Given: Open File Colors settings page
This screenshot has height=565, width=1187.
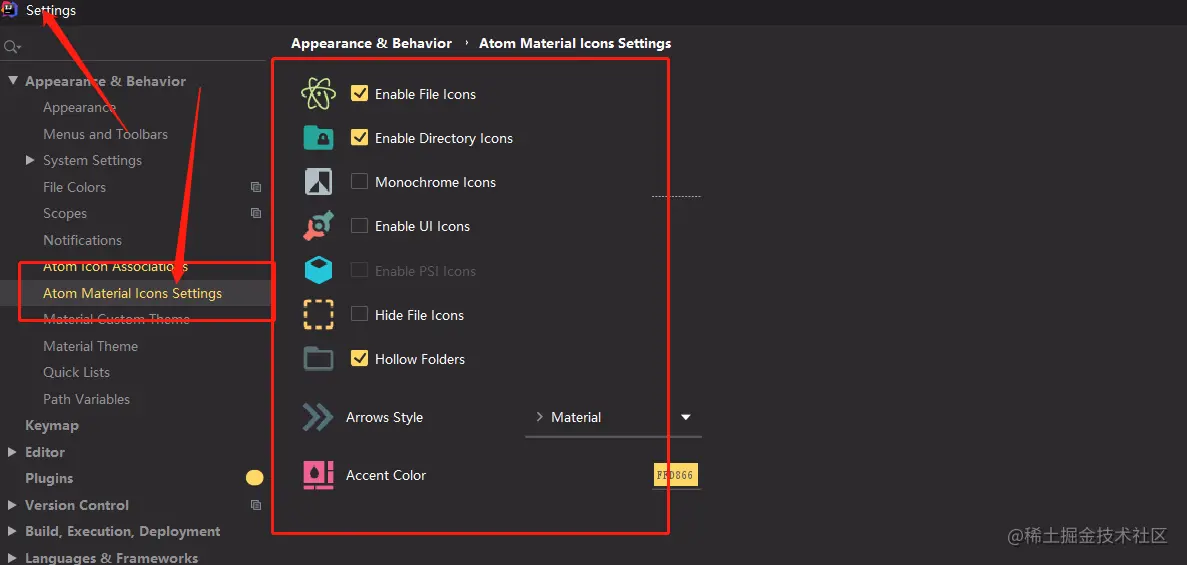Looking at the screenshot, I should [x=74, y=187].
